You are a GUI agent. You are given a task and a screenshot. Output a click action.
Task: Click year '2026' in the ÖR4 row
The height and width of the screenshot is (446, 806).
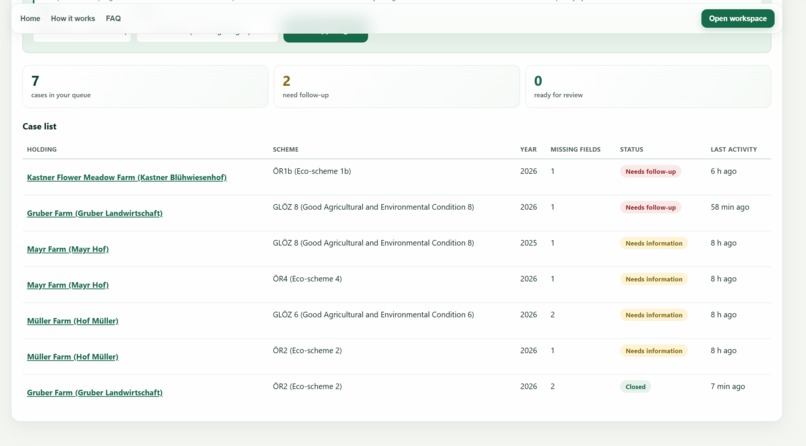tap(528, 279)
